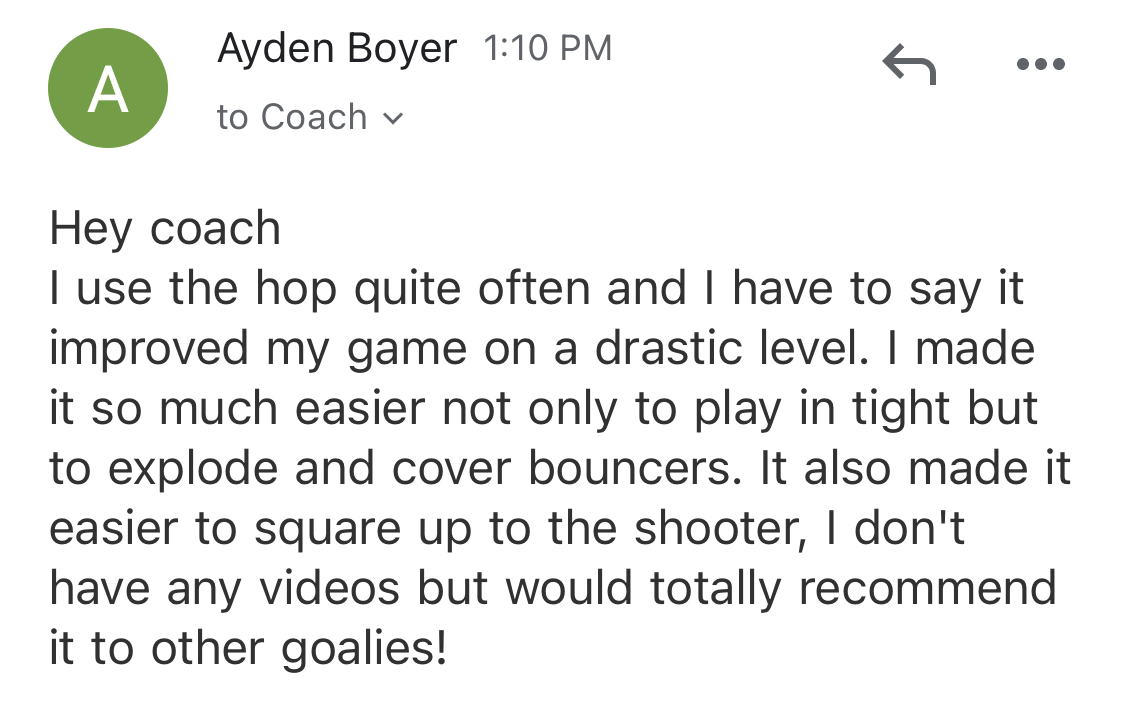
Task: Tap the green A sender avatar
Action: 108,88
